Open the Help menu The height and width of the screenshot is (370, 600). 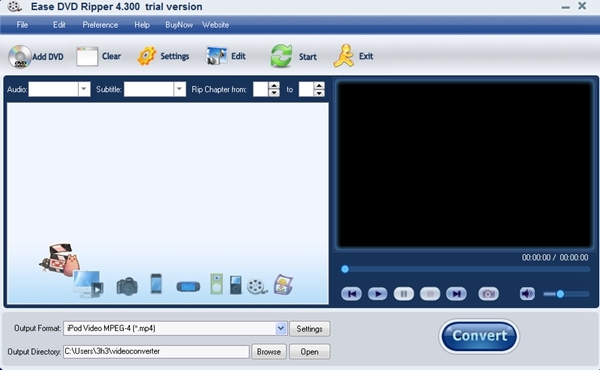tap(142, 25)
